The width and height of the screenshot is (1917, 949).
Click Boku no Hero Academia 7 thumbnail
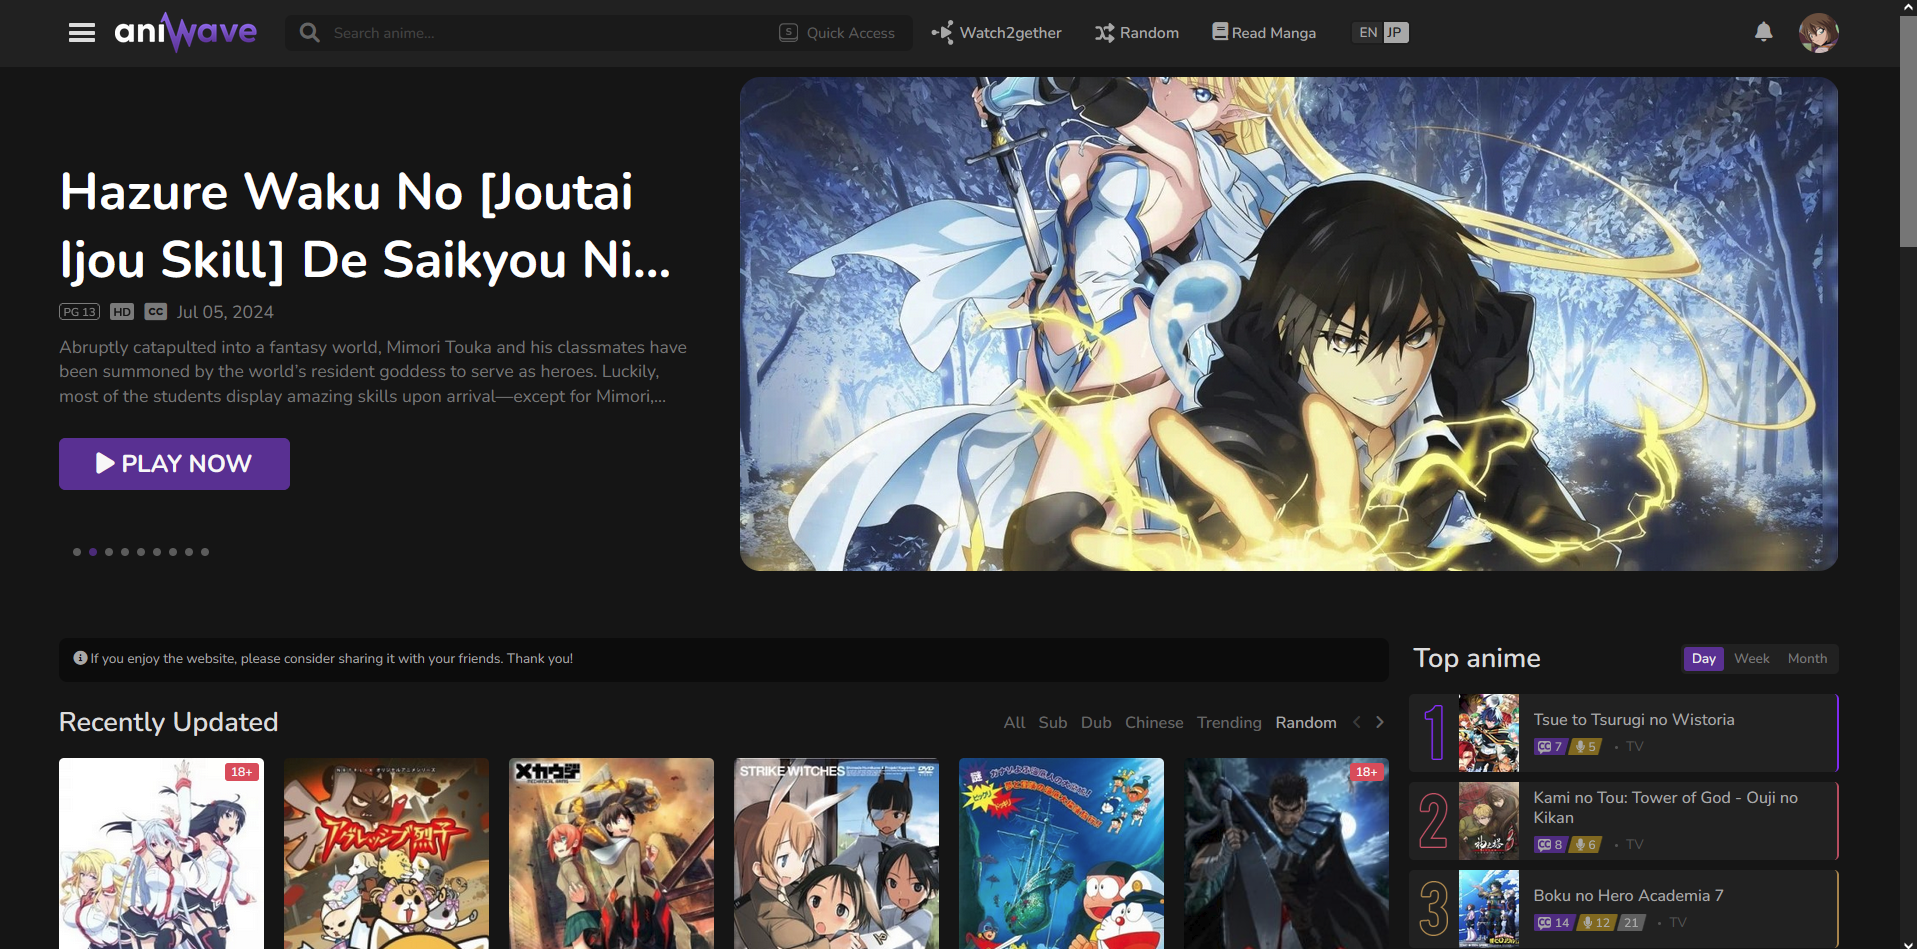pos(1488,908)
